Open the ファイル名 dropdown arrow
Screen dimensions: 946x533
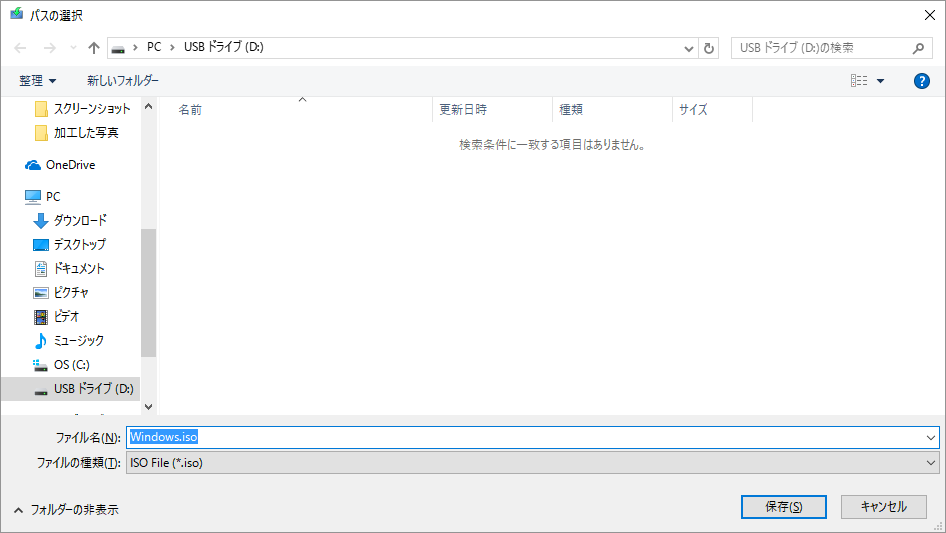click(x=931, y=438)
